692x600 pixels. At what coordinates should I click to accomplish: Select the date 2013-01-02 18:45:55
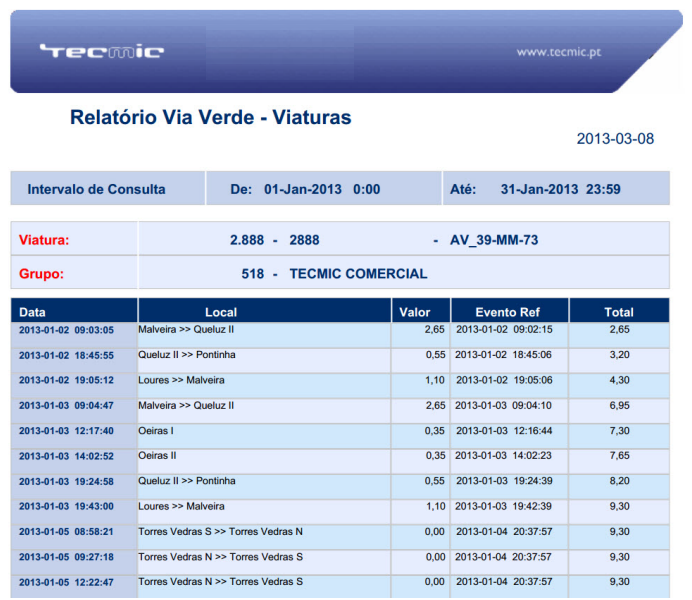pos(66,355)
